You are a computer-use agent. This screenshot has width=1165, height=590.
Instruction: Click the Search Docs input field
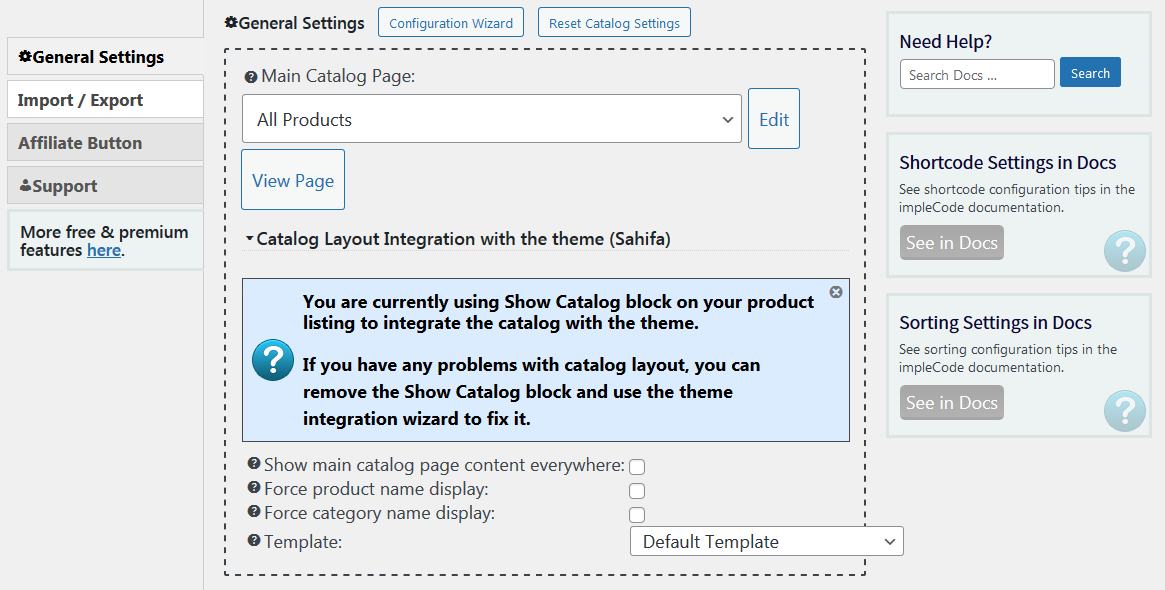977,74
